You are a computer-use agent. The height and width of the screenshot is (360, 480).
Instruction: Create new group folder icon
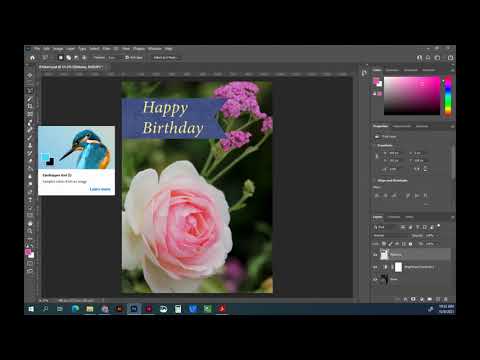pos(430,299)
